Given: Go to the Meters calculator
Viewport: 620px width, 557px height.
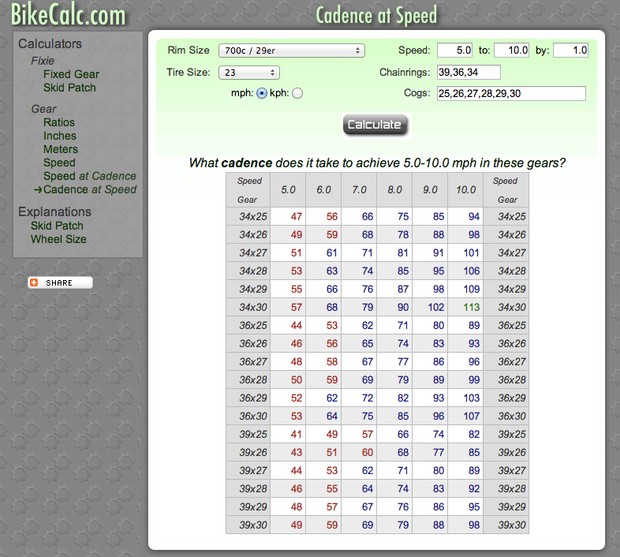Looking at the screenshot, I should tap(60, 149).
